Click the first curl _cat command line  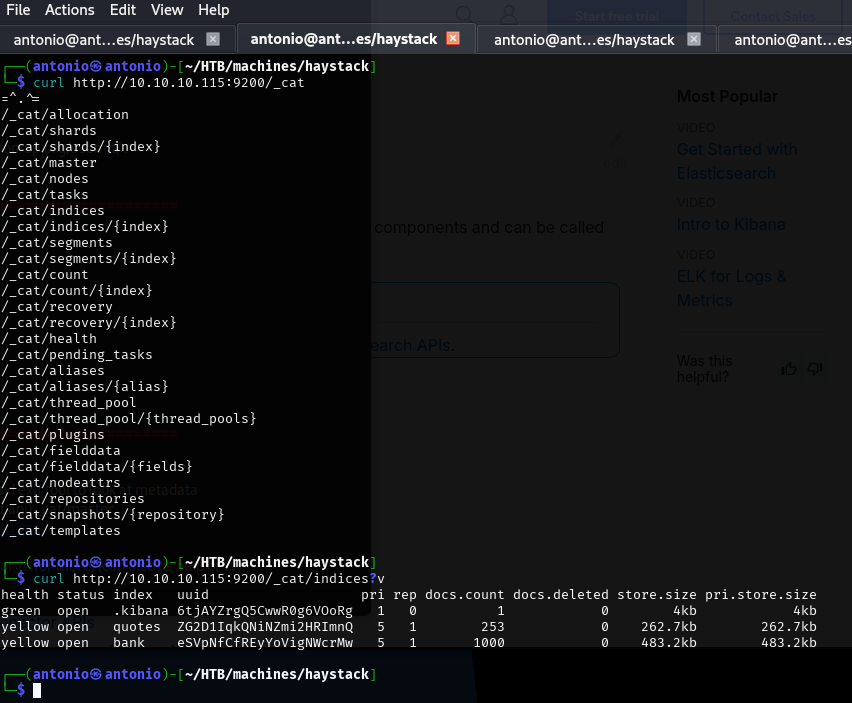click(168, 83)
